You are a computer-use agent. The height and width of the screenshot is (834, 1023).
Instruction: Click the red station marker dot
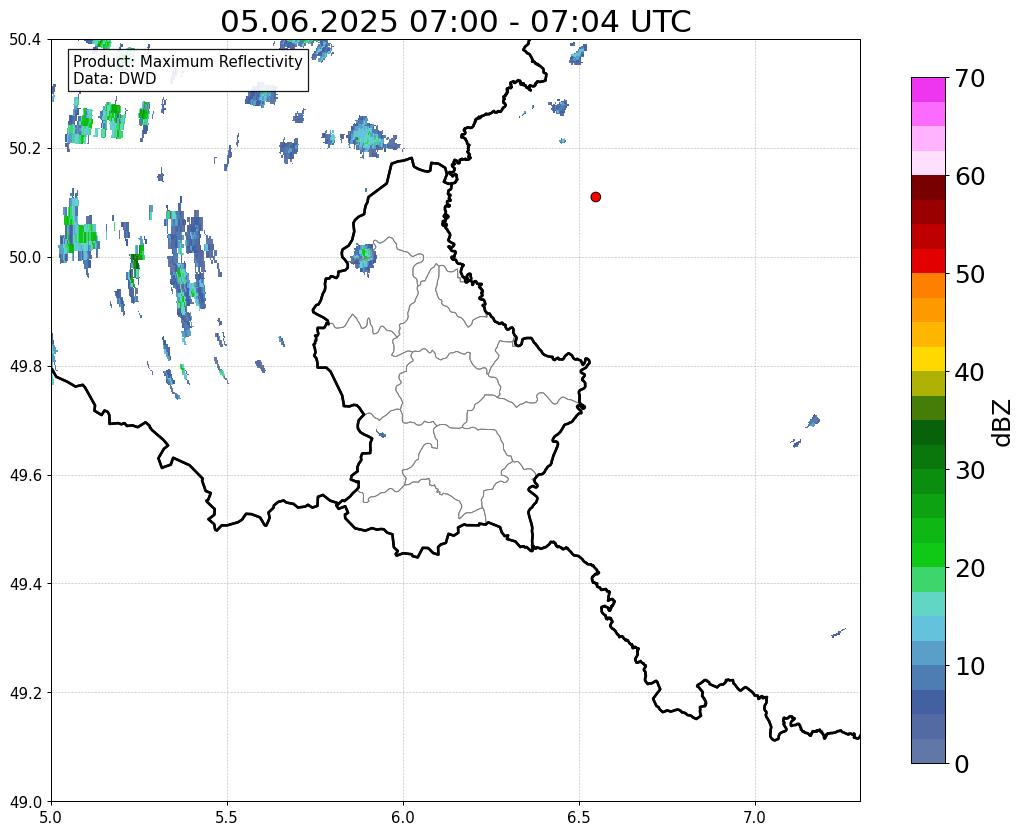click(x=595, y=197)
